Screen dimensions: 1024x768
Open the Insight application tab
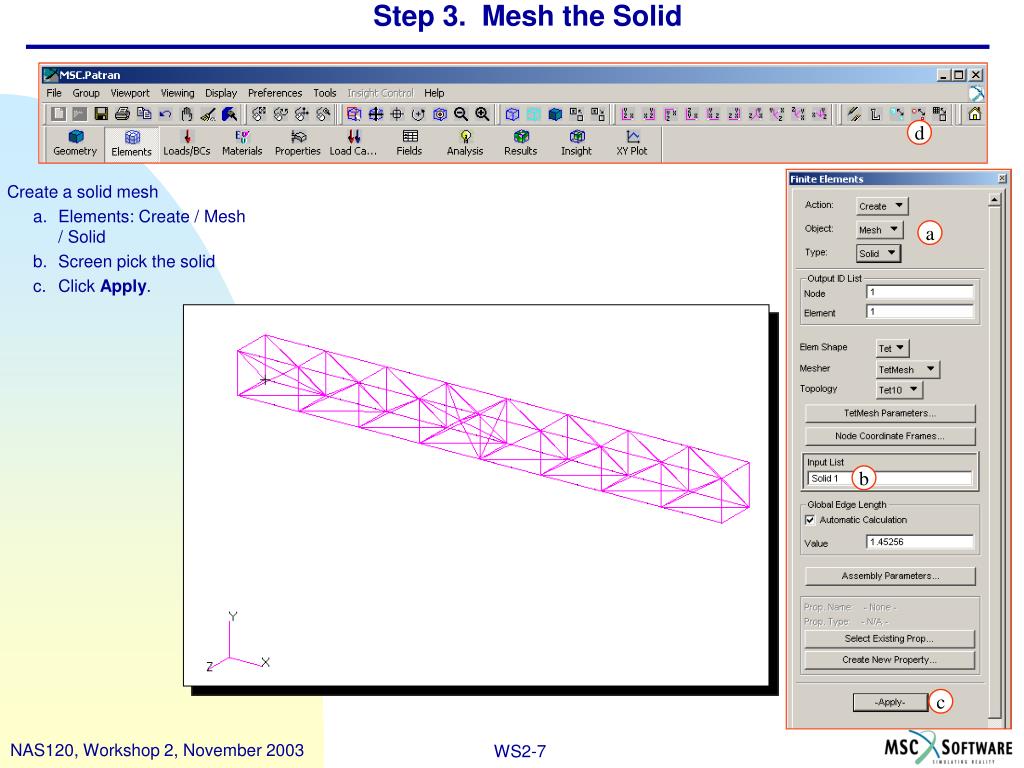[x=576, y=143]
